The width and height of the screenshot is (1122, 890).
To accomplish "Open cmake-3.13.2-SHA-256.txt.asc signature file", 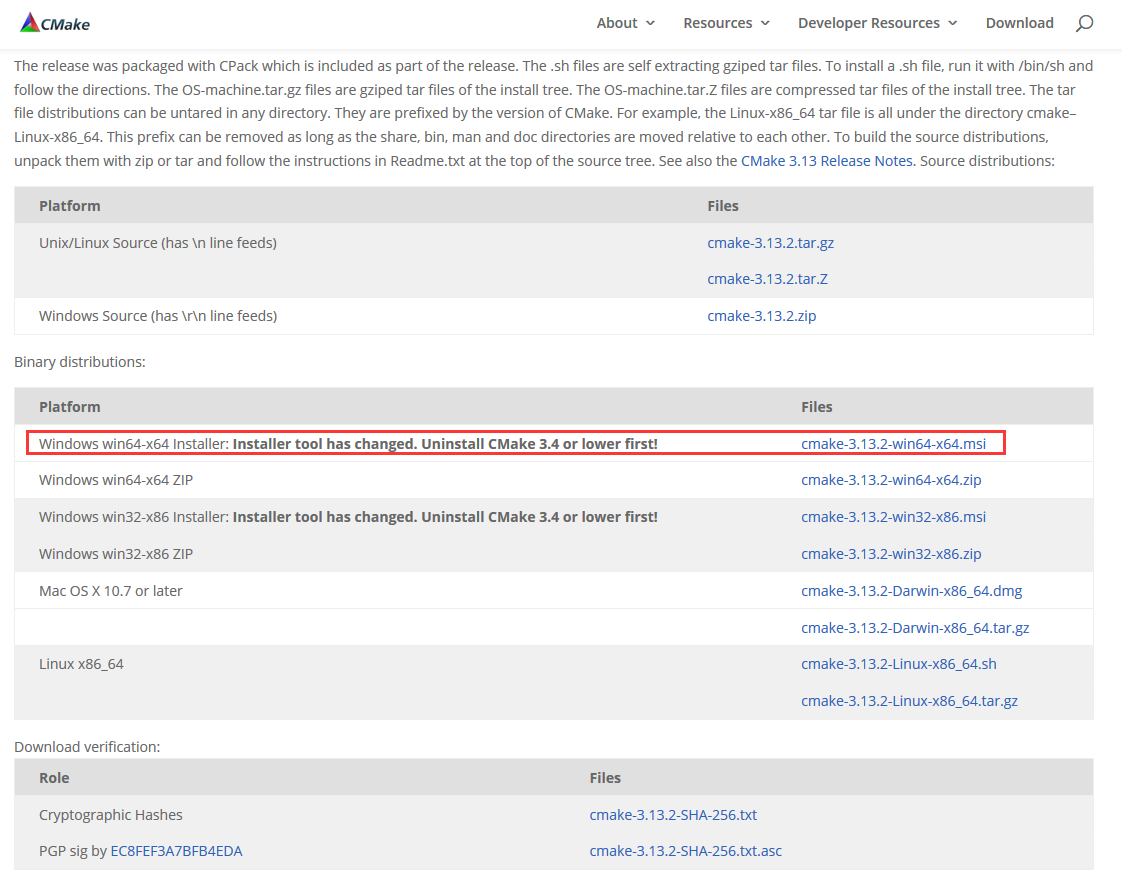I will coord(685,851).
